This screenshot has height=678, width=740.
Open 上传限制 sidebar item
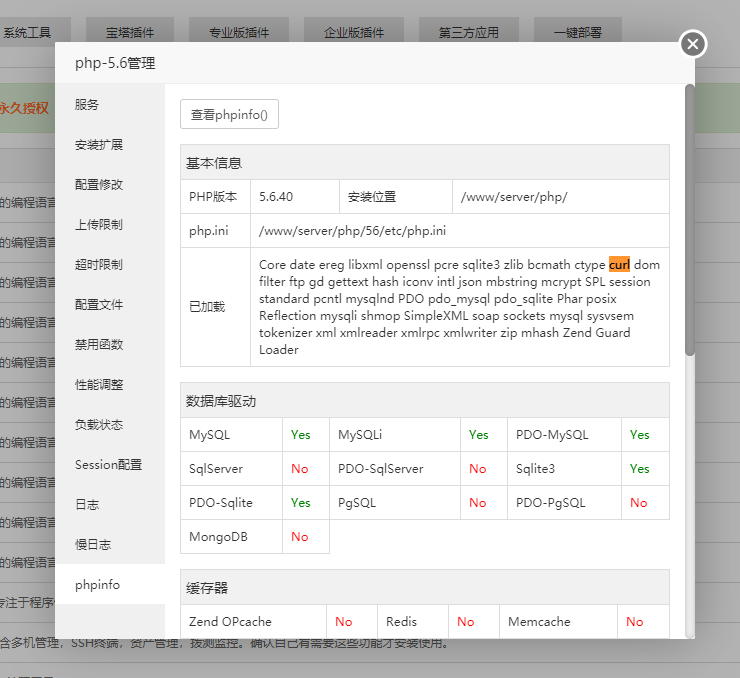tap(99, 225)
